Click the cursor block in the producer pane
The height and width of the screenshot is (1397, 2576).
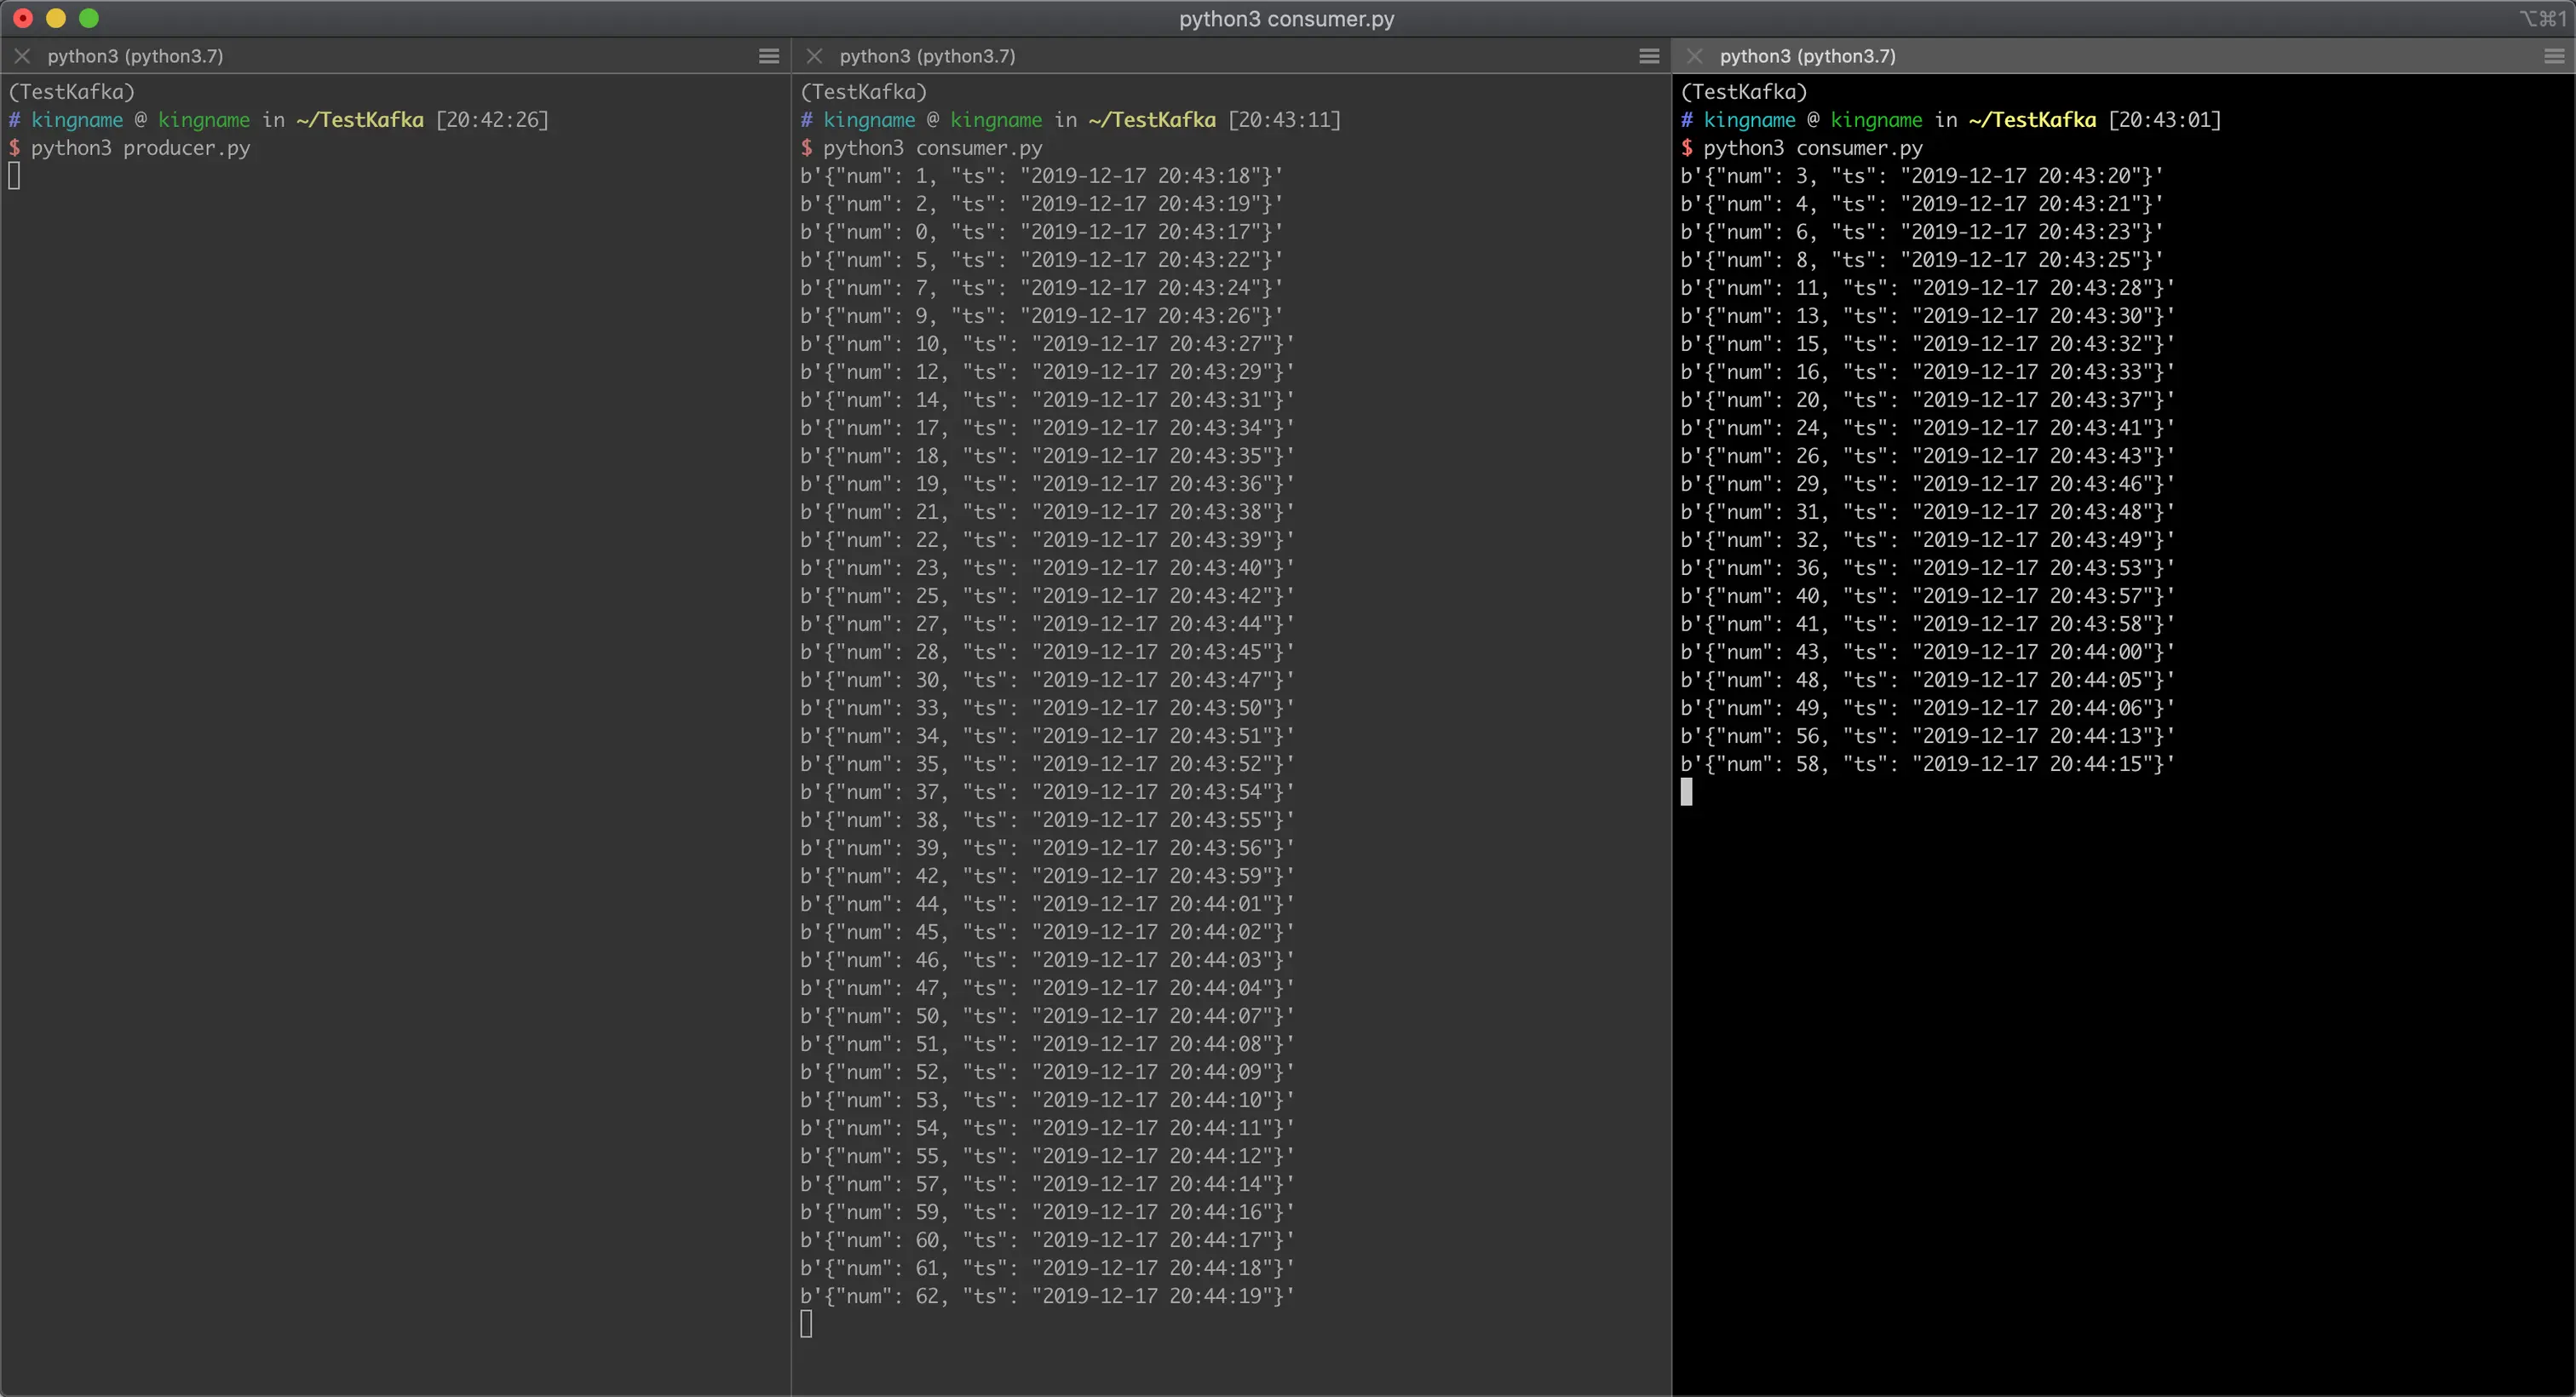14,176
